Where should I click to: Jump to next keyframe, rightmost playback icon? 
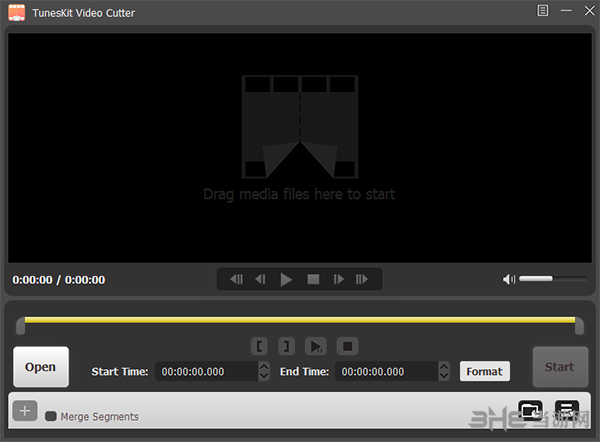pyautogui.click(x=363, y=280)
